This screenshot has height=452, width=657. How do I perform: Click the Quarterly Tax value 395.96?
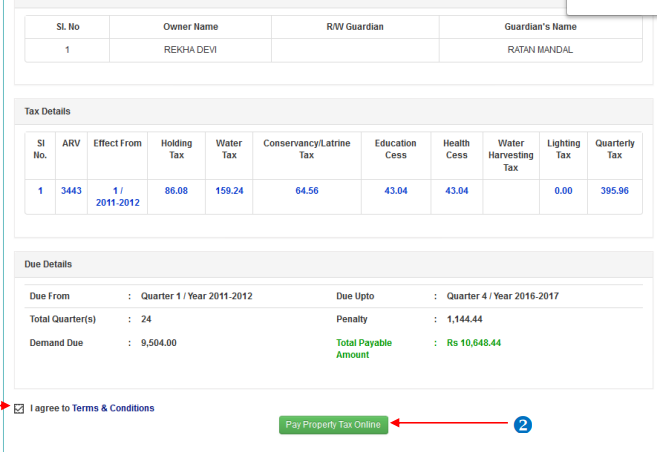tap(614, 190)
